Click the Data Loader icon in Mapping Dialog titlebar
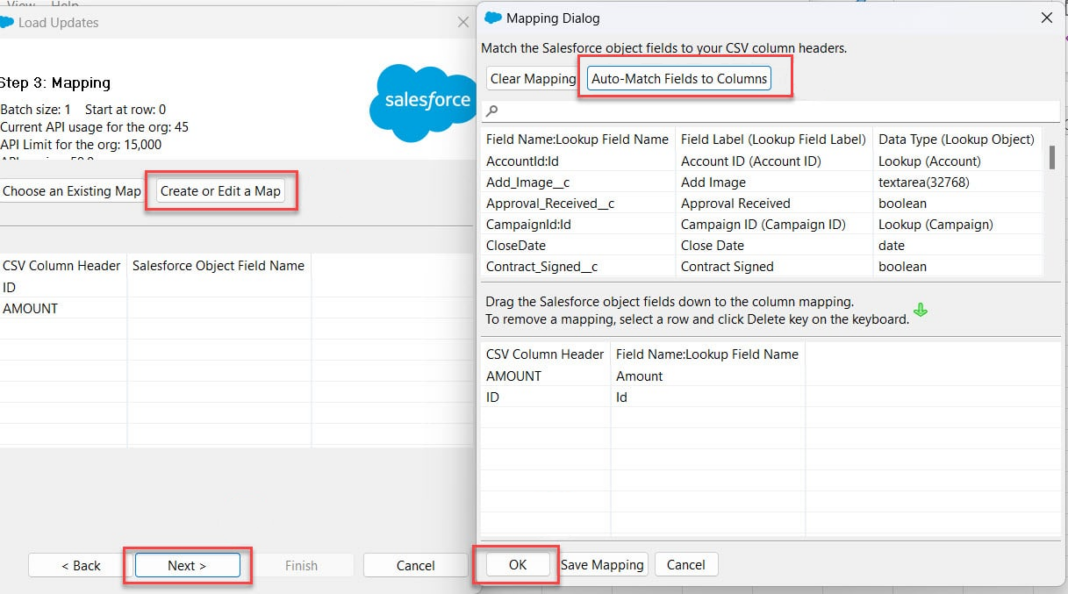Screen dimensions: 1068x594 pos(491,17)
